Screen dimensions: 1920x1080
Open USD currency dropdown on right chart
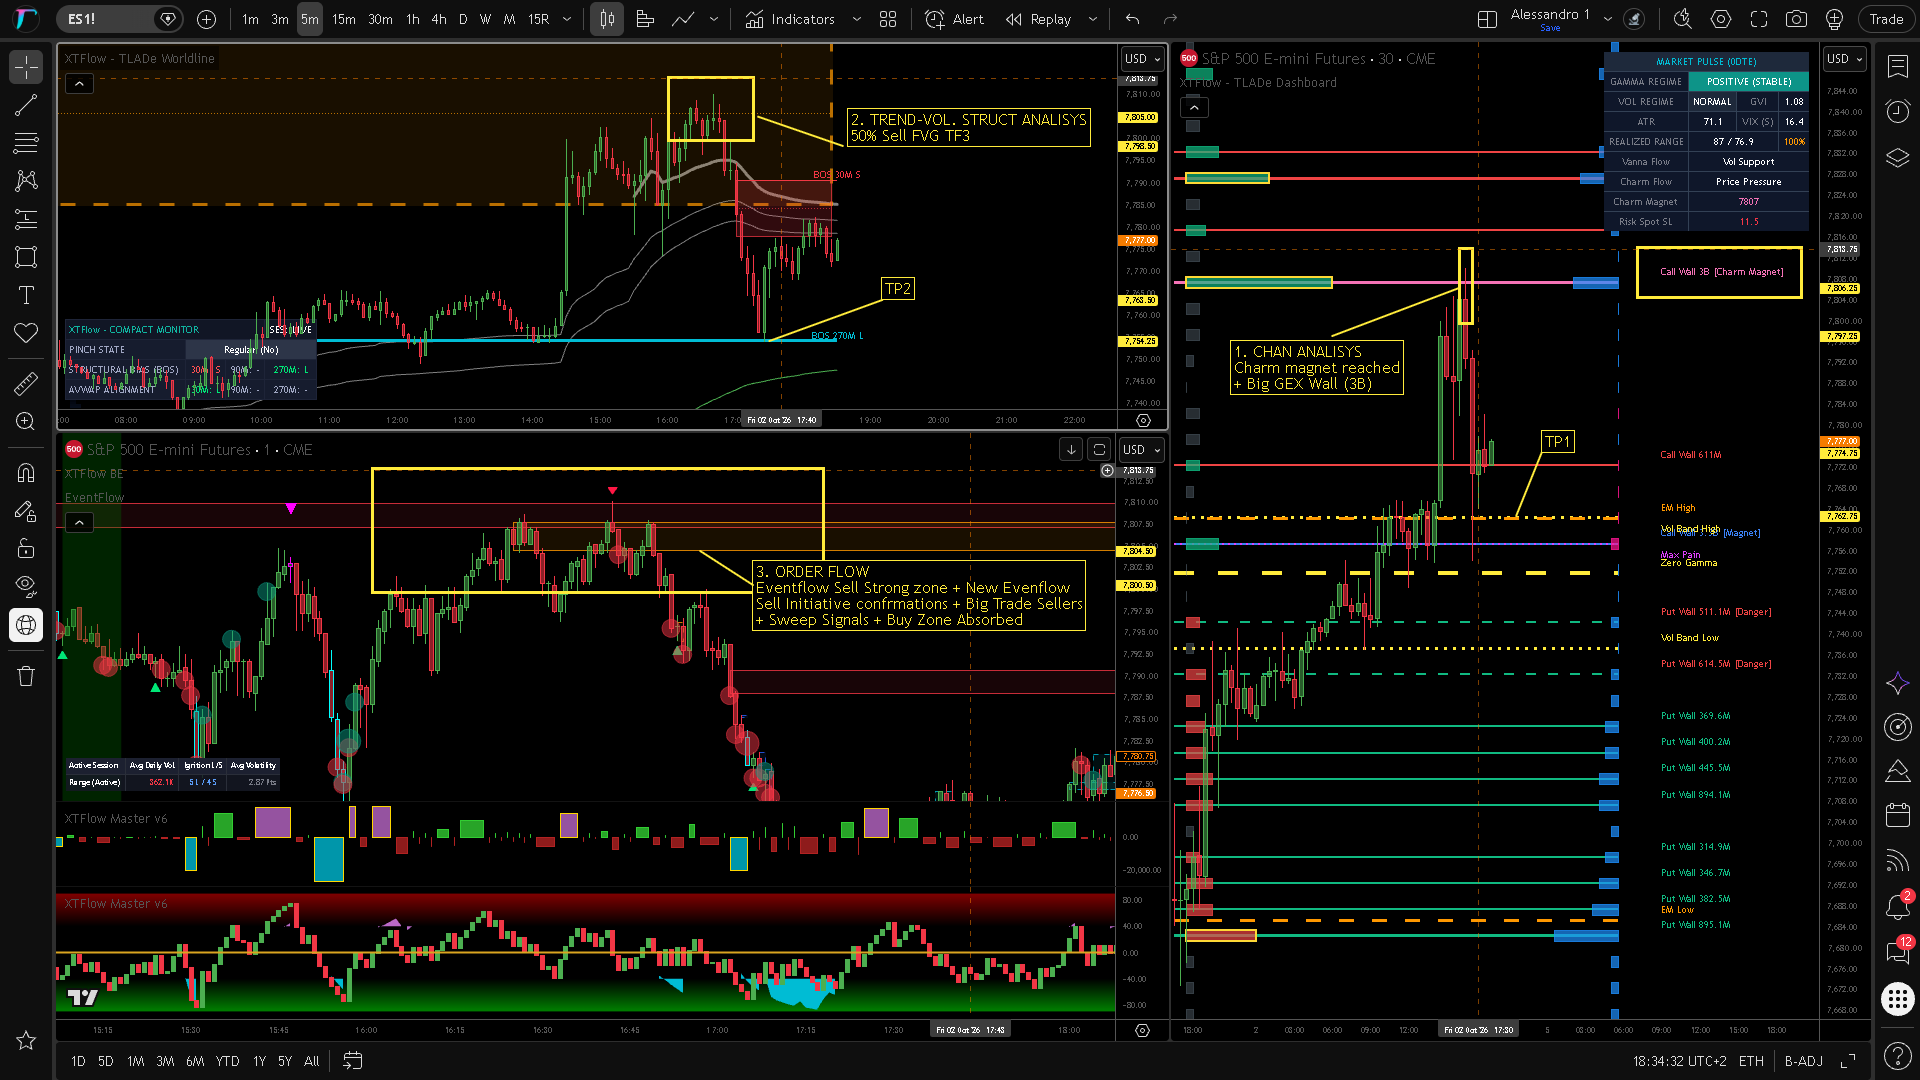click(1845, 59)
